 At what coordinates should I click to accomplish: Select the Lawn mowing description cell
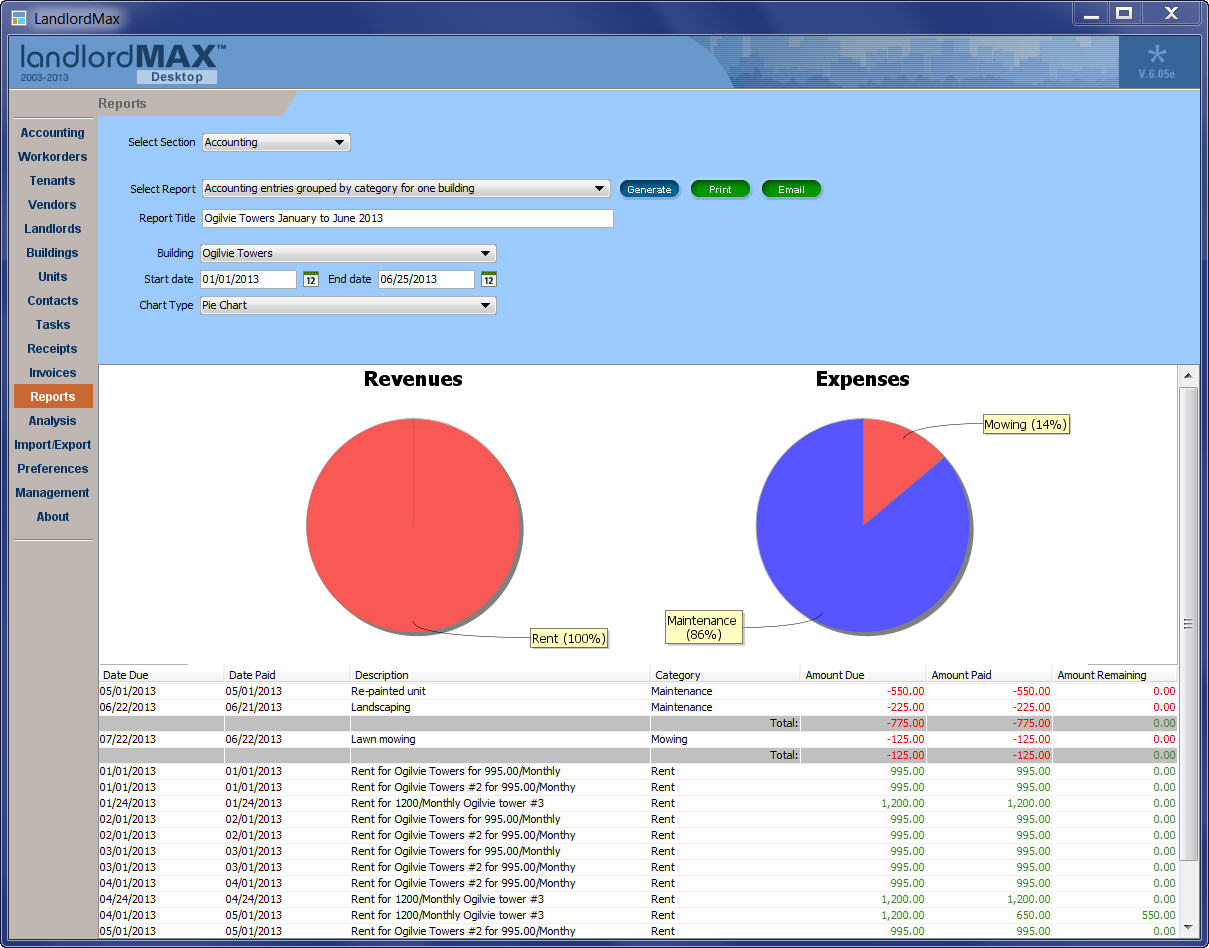click(500, 739)
